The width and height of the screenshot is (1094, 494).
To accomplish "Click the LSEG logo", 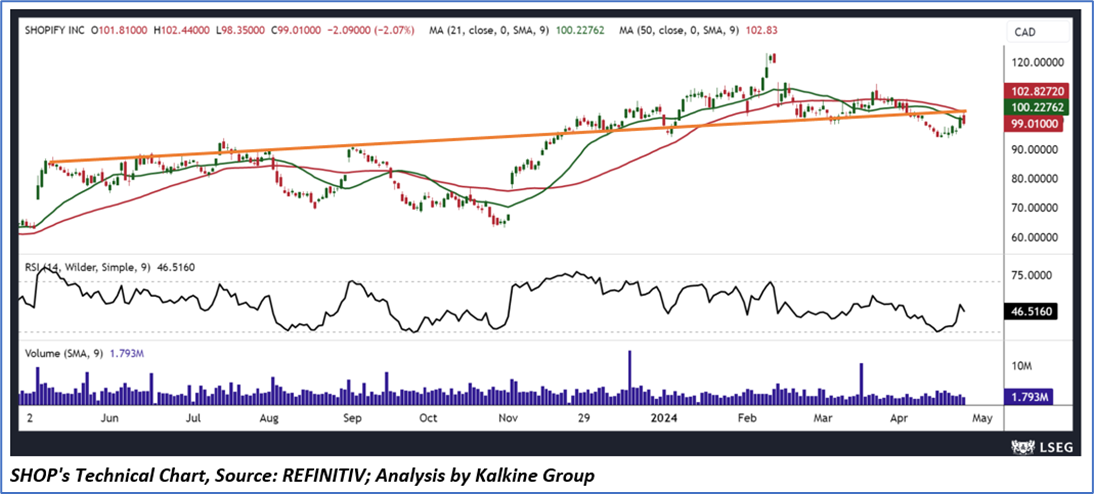I will click(x=1040, y=447).
